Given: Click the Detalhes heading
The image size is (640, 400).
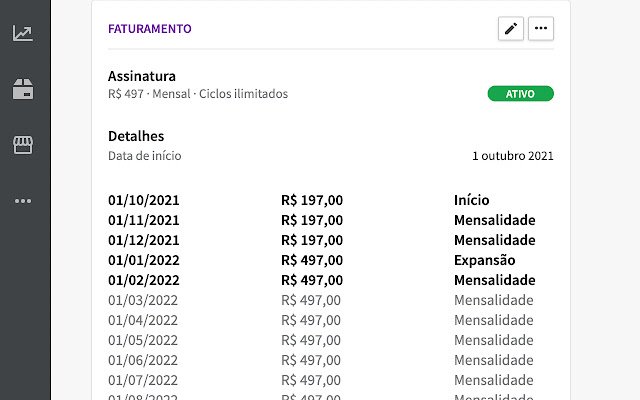Looking at the screenshot, I should tap(136, 136).
